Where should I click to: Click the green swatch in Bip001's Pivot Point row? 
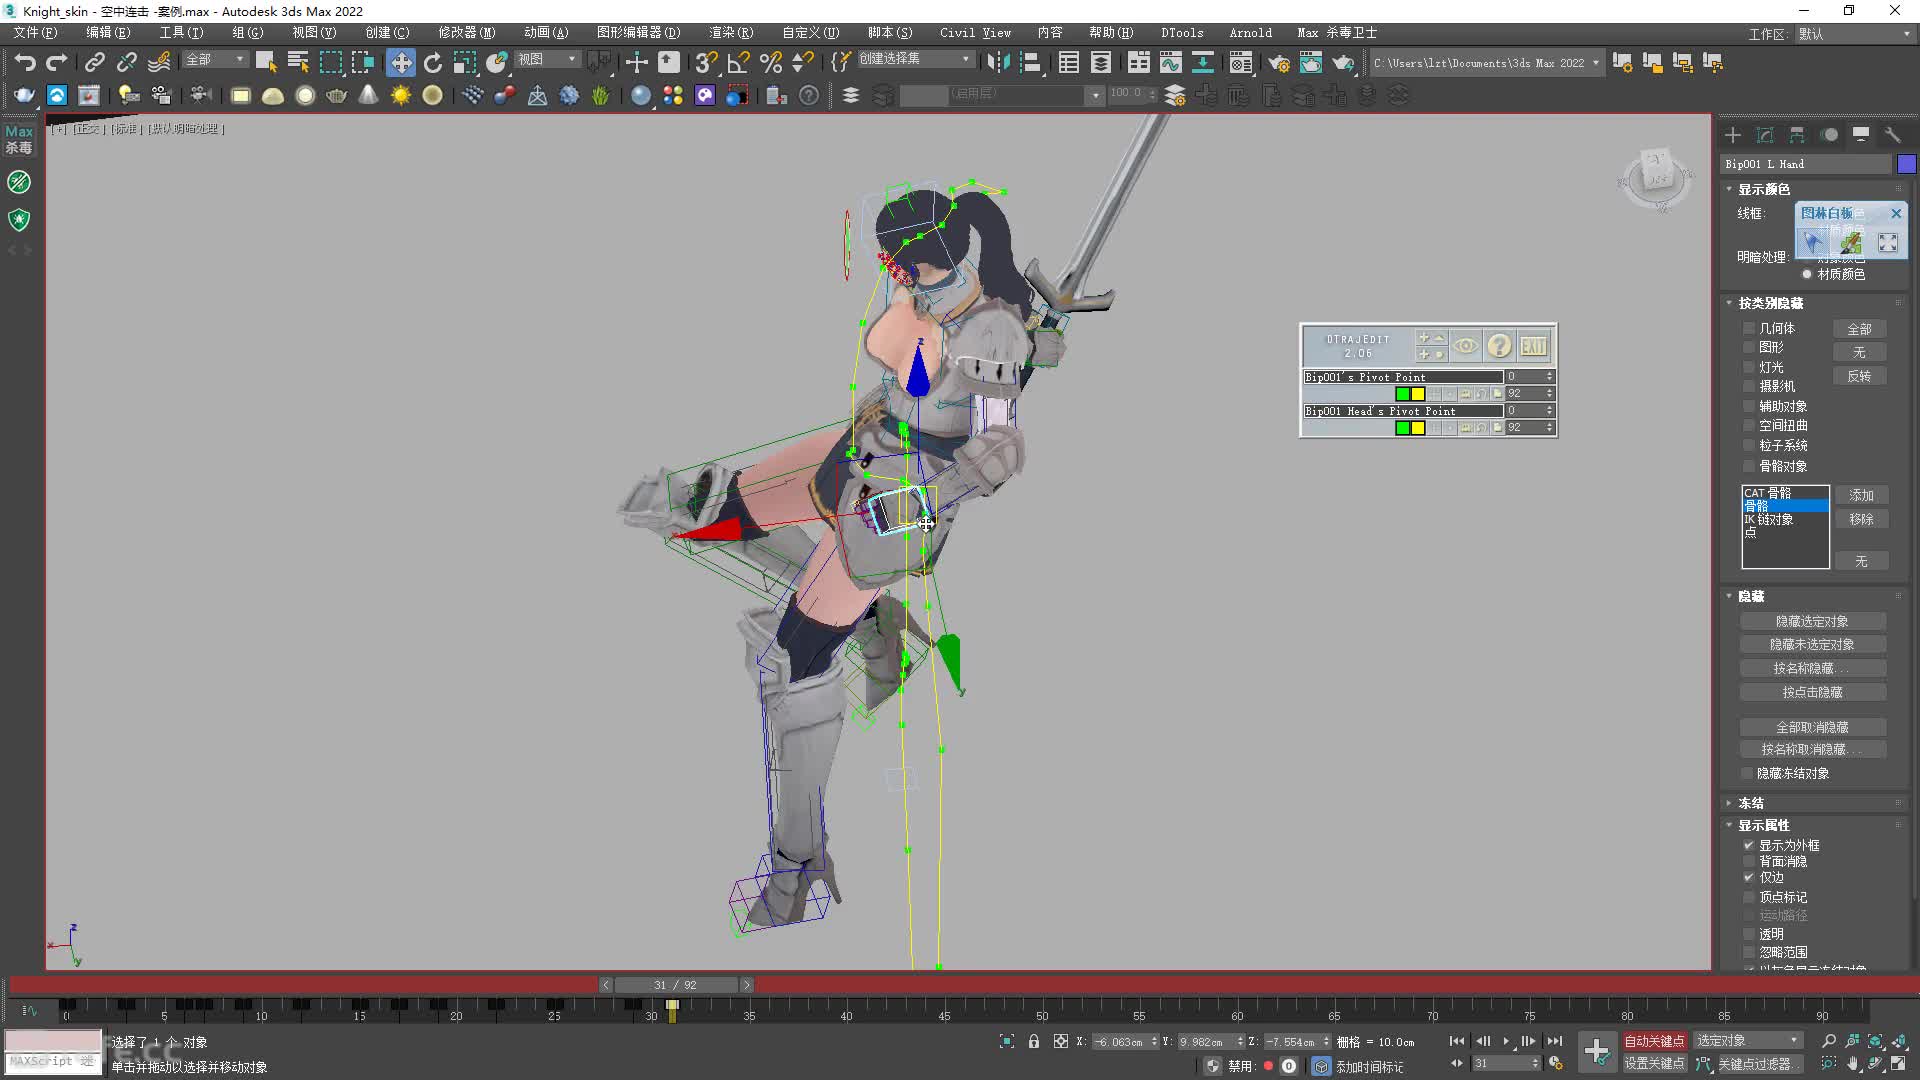coord(1402,394)
